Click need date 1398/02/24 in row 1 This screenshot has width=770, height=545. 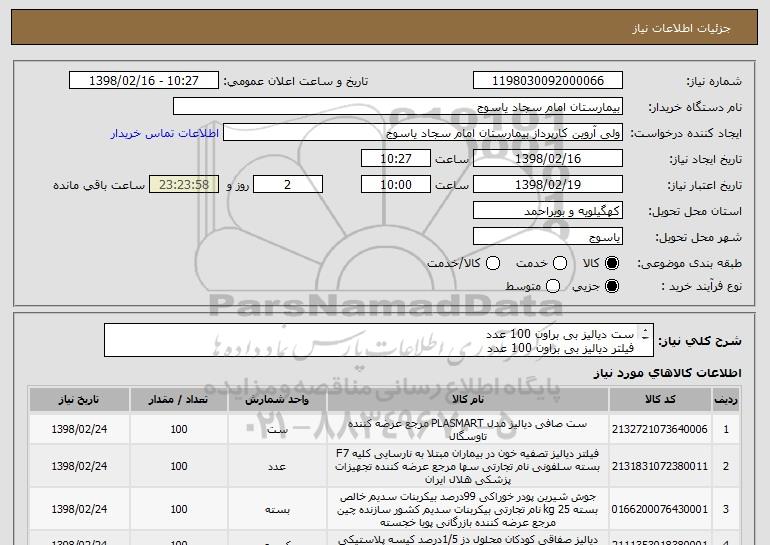tap(79, 429)
